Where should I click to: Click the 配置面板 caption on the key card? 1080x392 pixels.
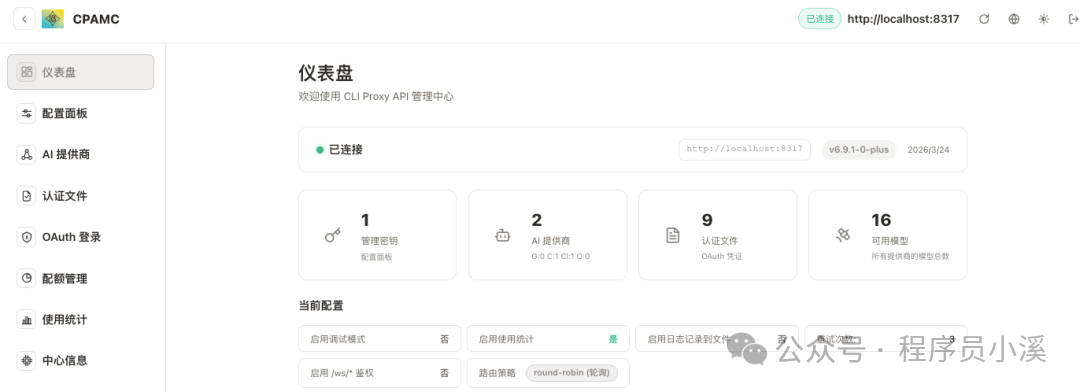click(376, 256)
